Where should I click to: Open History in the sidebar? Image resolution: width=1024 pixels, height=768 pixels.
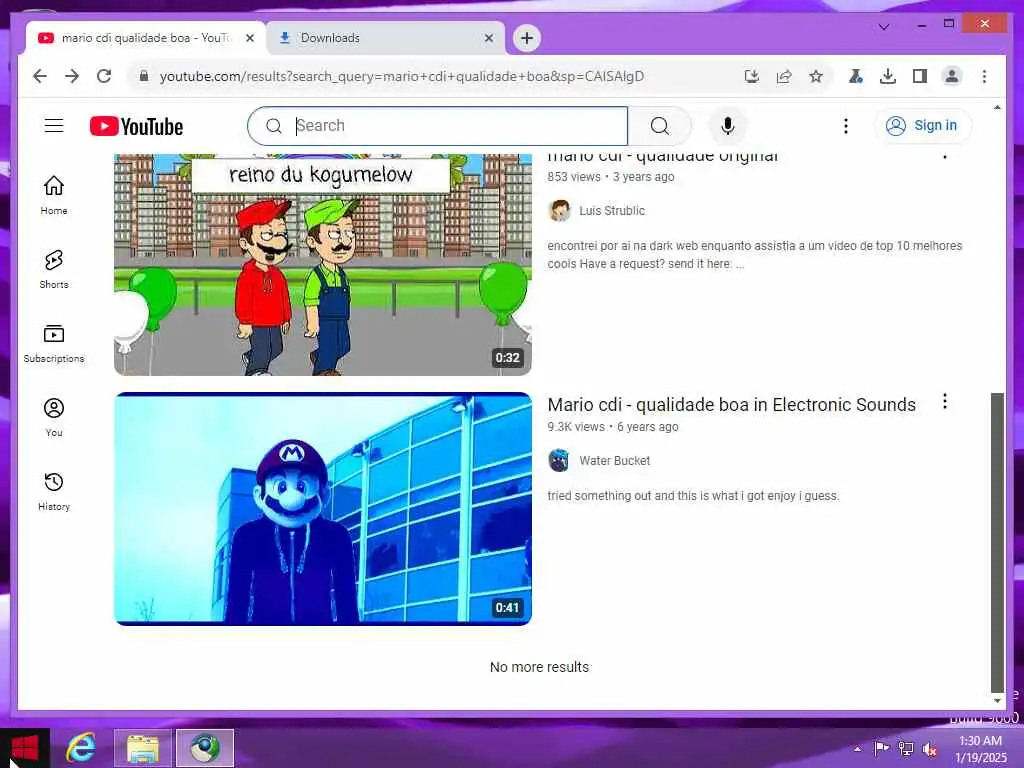54,491
